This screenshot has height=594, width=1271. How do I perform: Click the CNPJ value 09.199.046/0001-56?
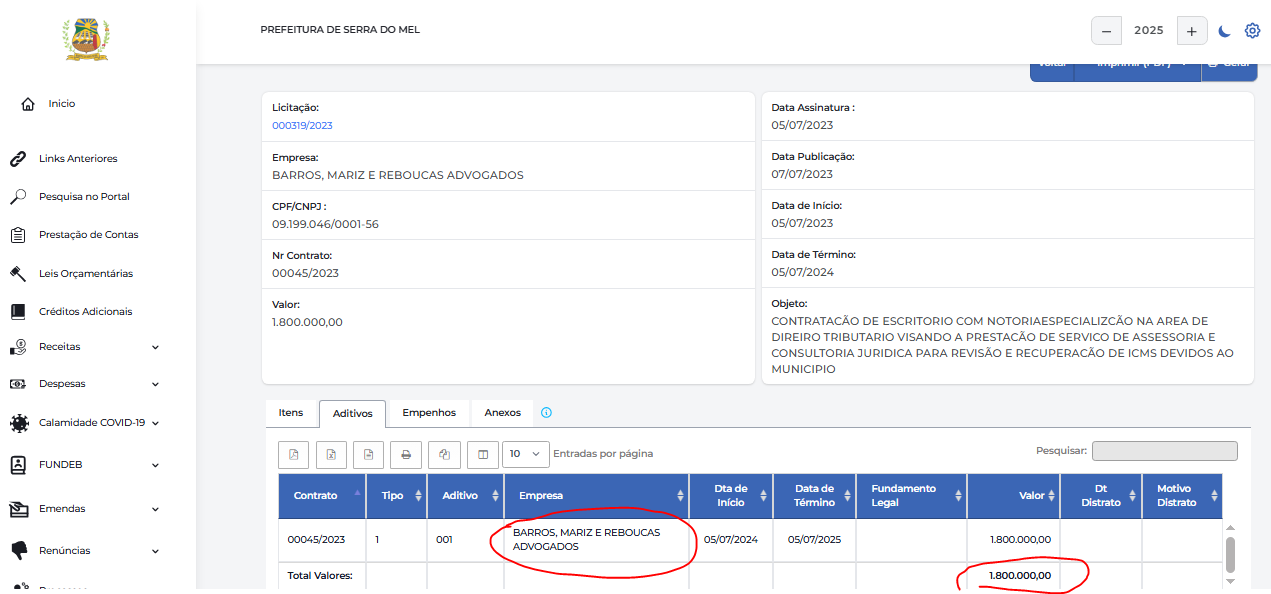(x=325, y=224)
